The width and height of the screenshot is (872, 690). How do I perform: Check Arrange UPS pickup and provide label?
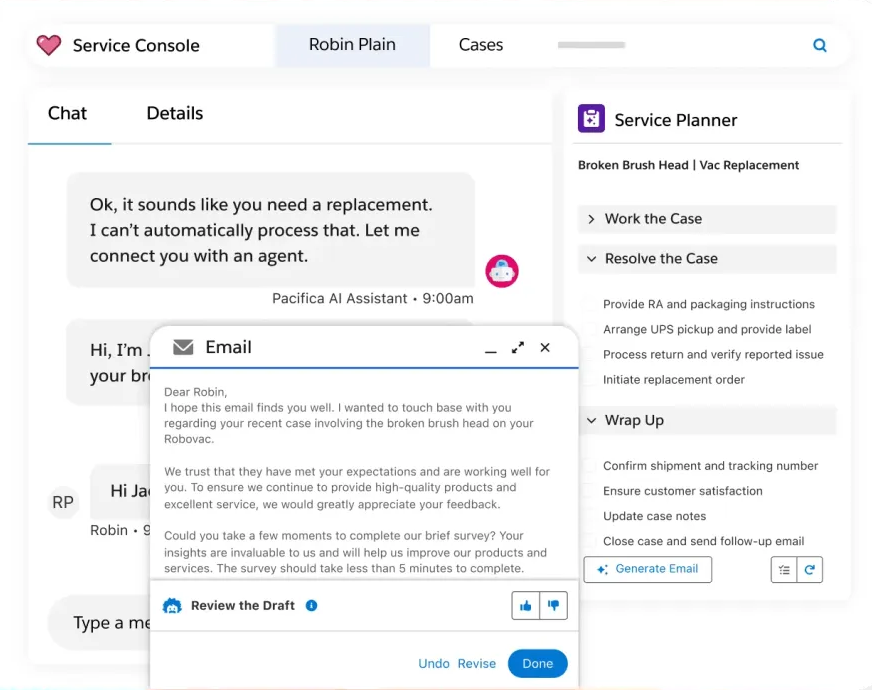588,329
